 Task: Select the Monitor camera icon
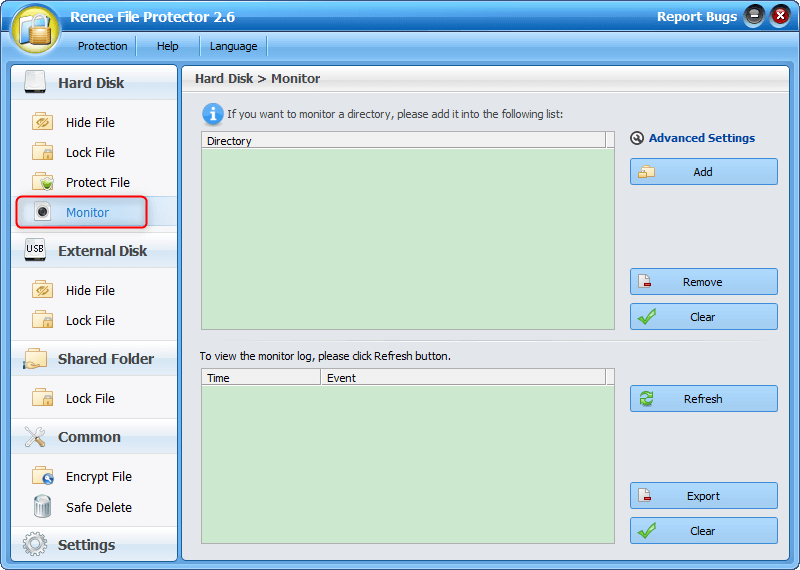pyautogui.click(x=42, y=212)
